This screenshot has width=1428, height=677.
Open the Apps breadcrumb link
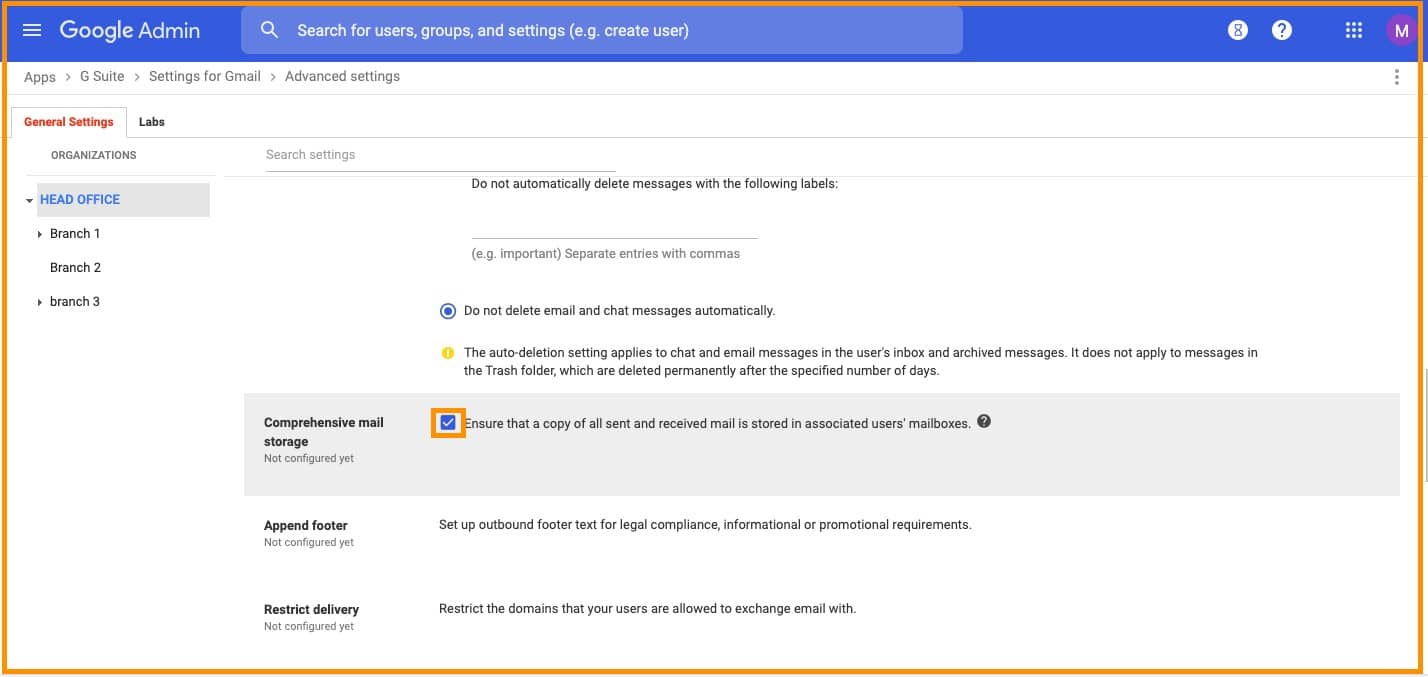point(40,77)
